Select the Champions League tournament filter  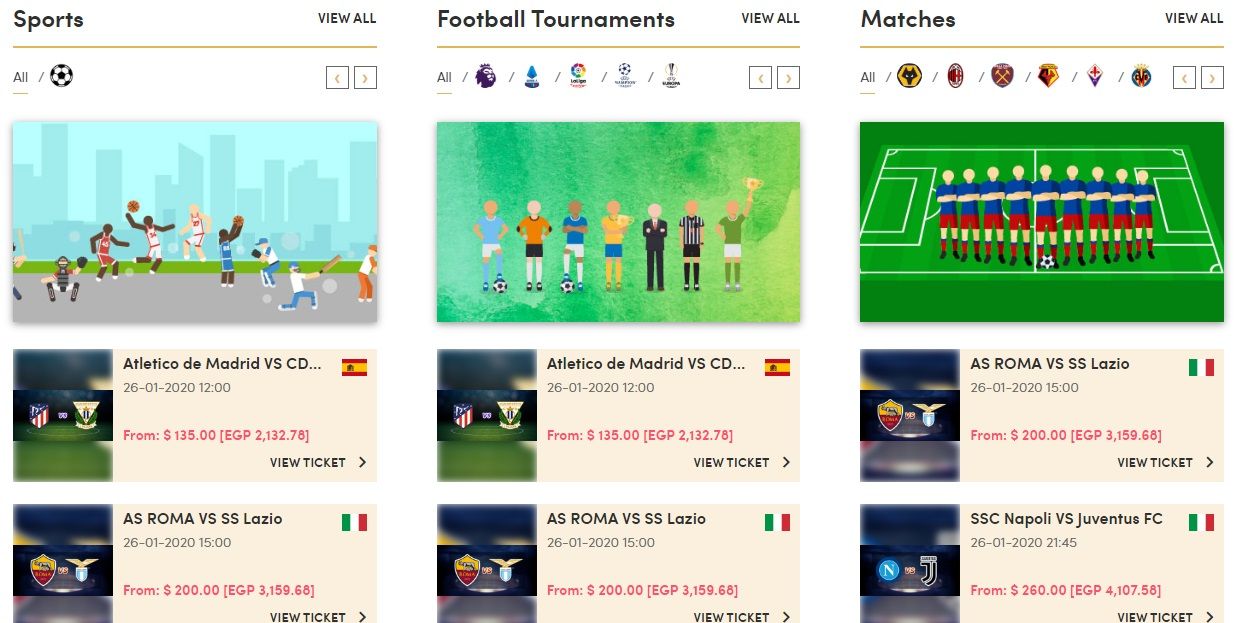tap(626, 76)
